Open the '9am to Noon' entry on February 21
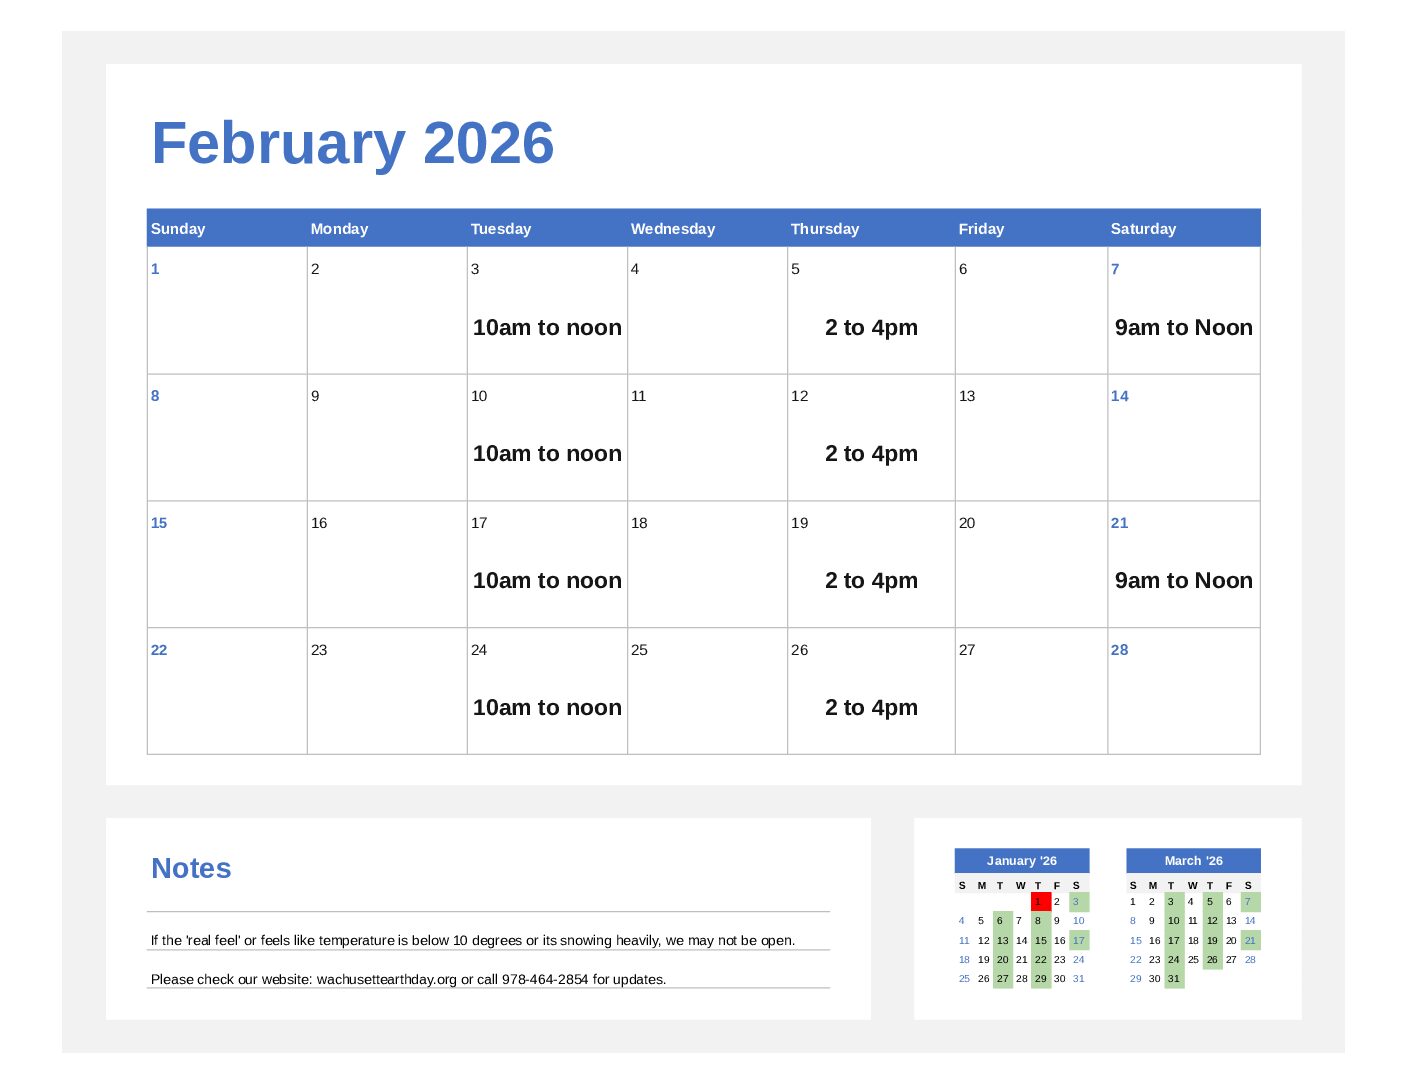 (x=1183, y=581)
